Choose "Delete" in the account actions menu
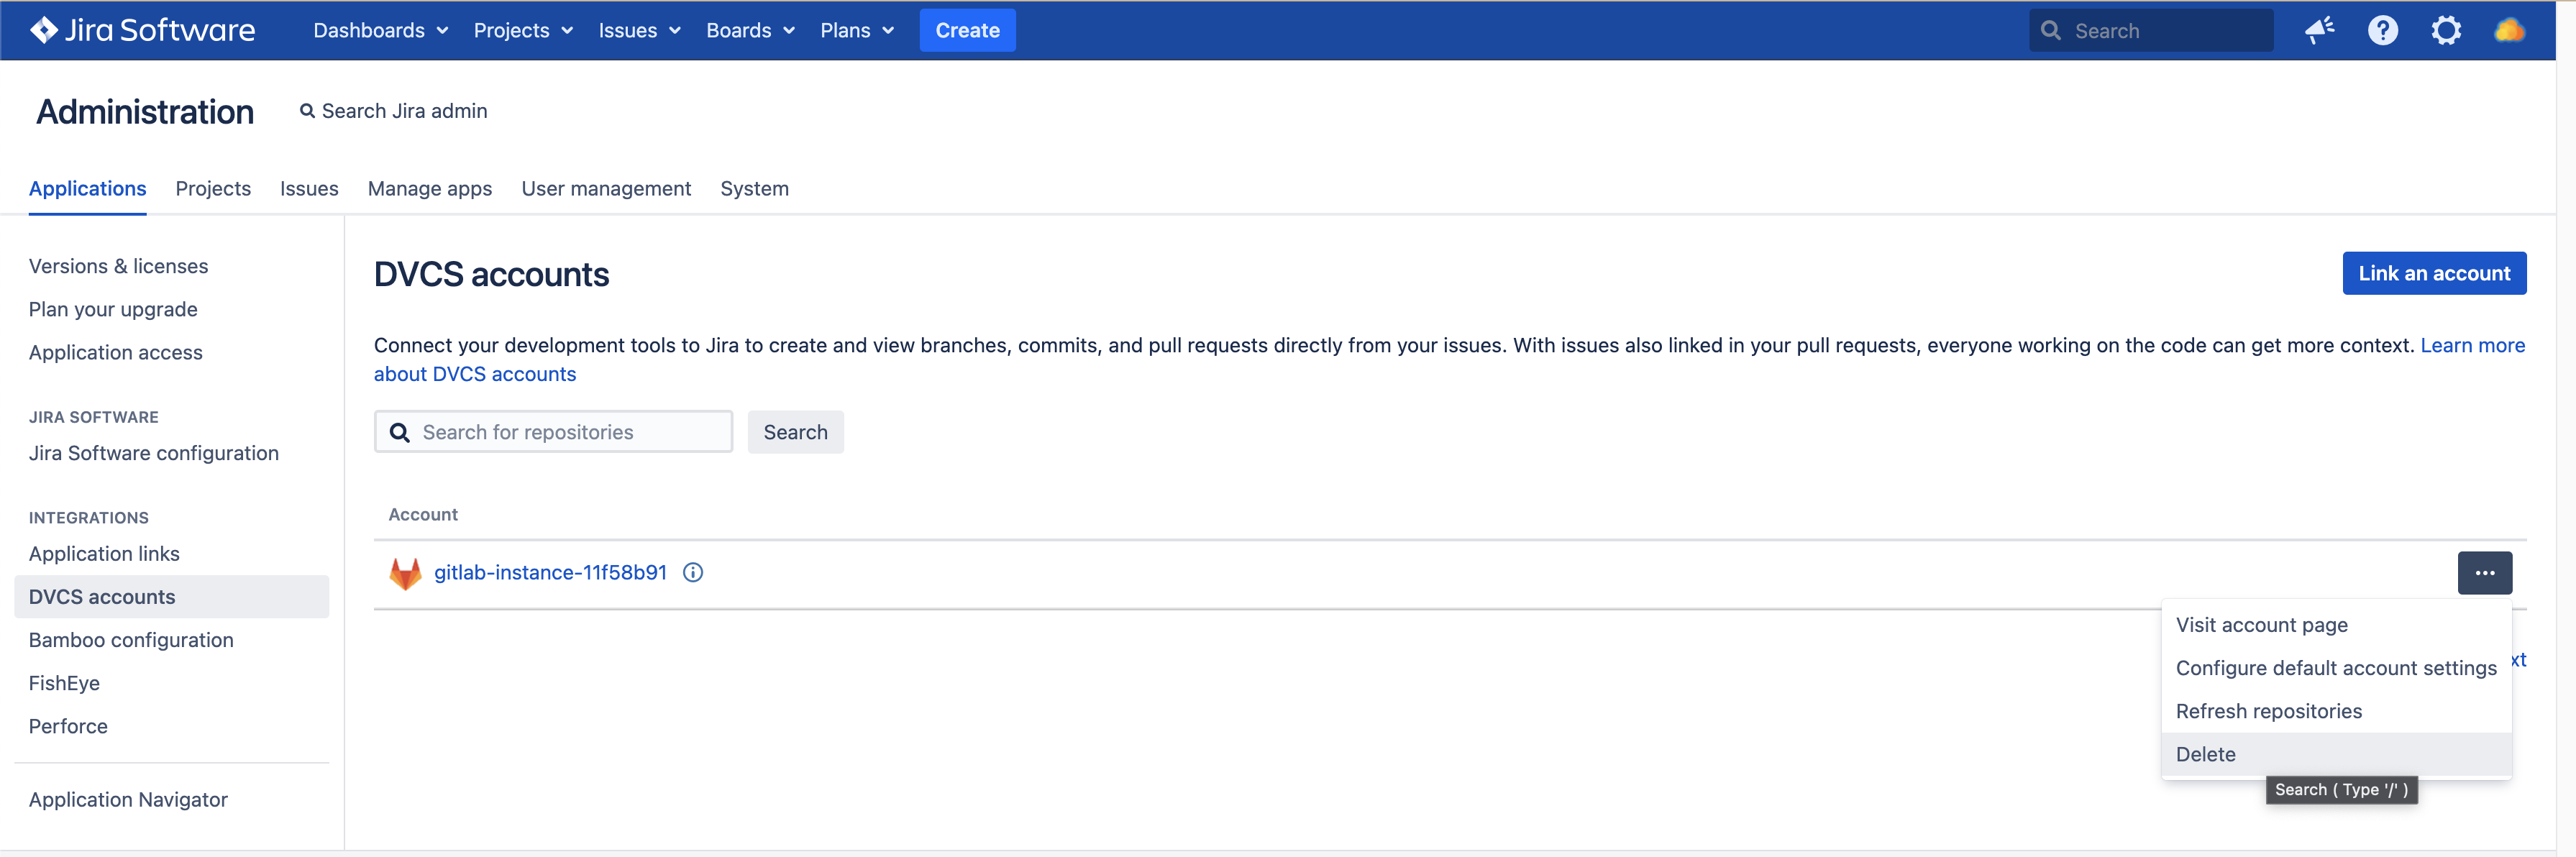The width and height of the screenshot is (2576, 857). click(2206, 754)
